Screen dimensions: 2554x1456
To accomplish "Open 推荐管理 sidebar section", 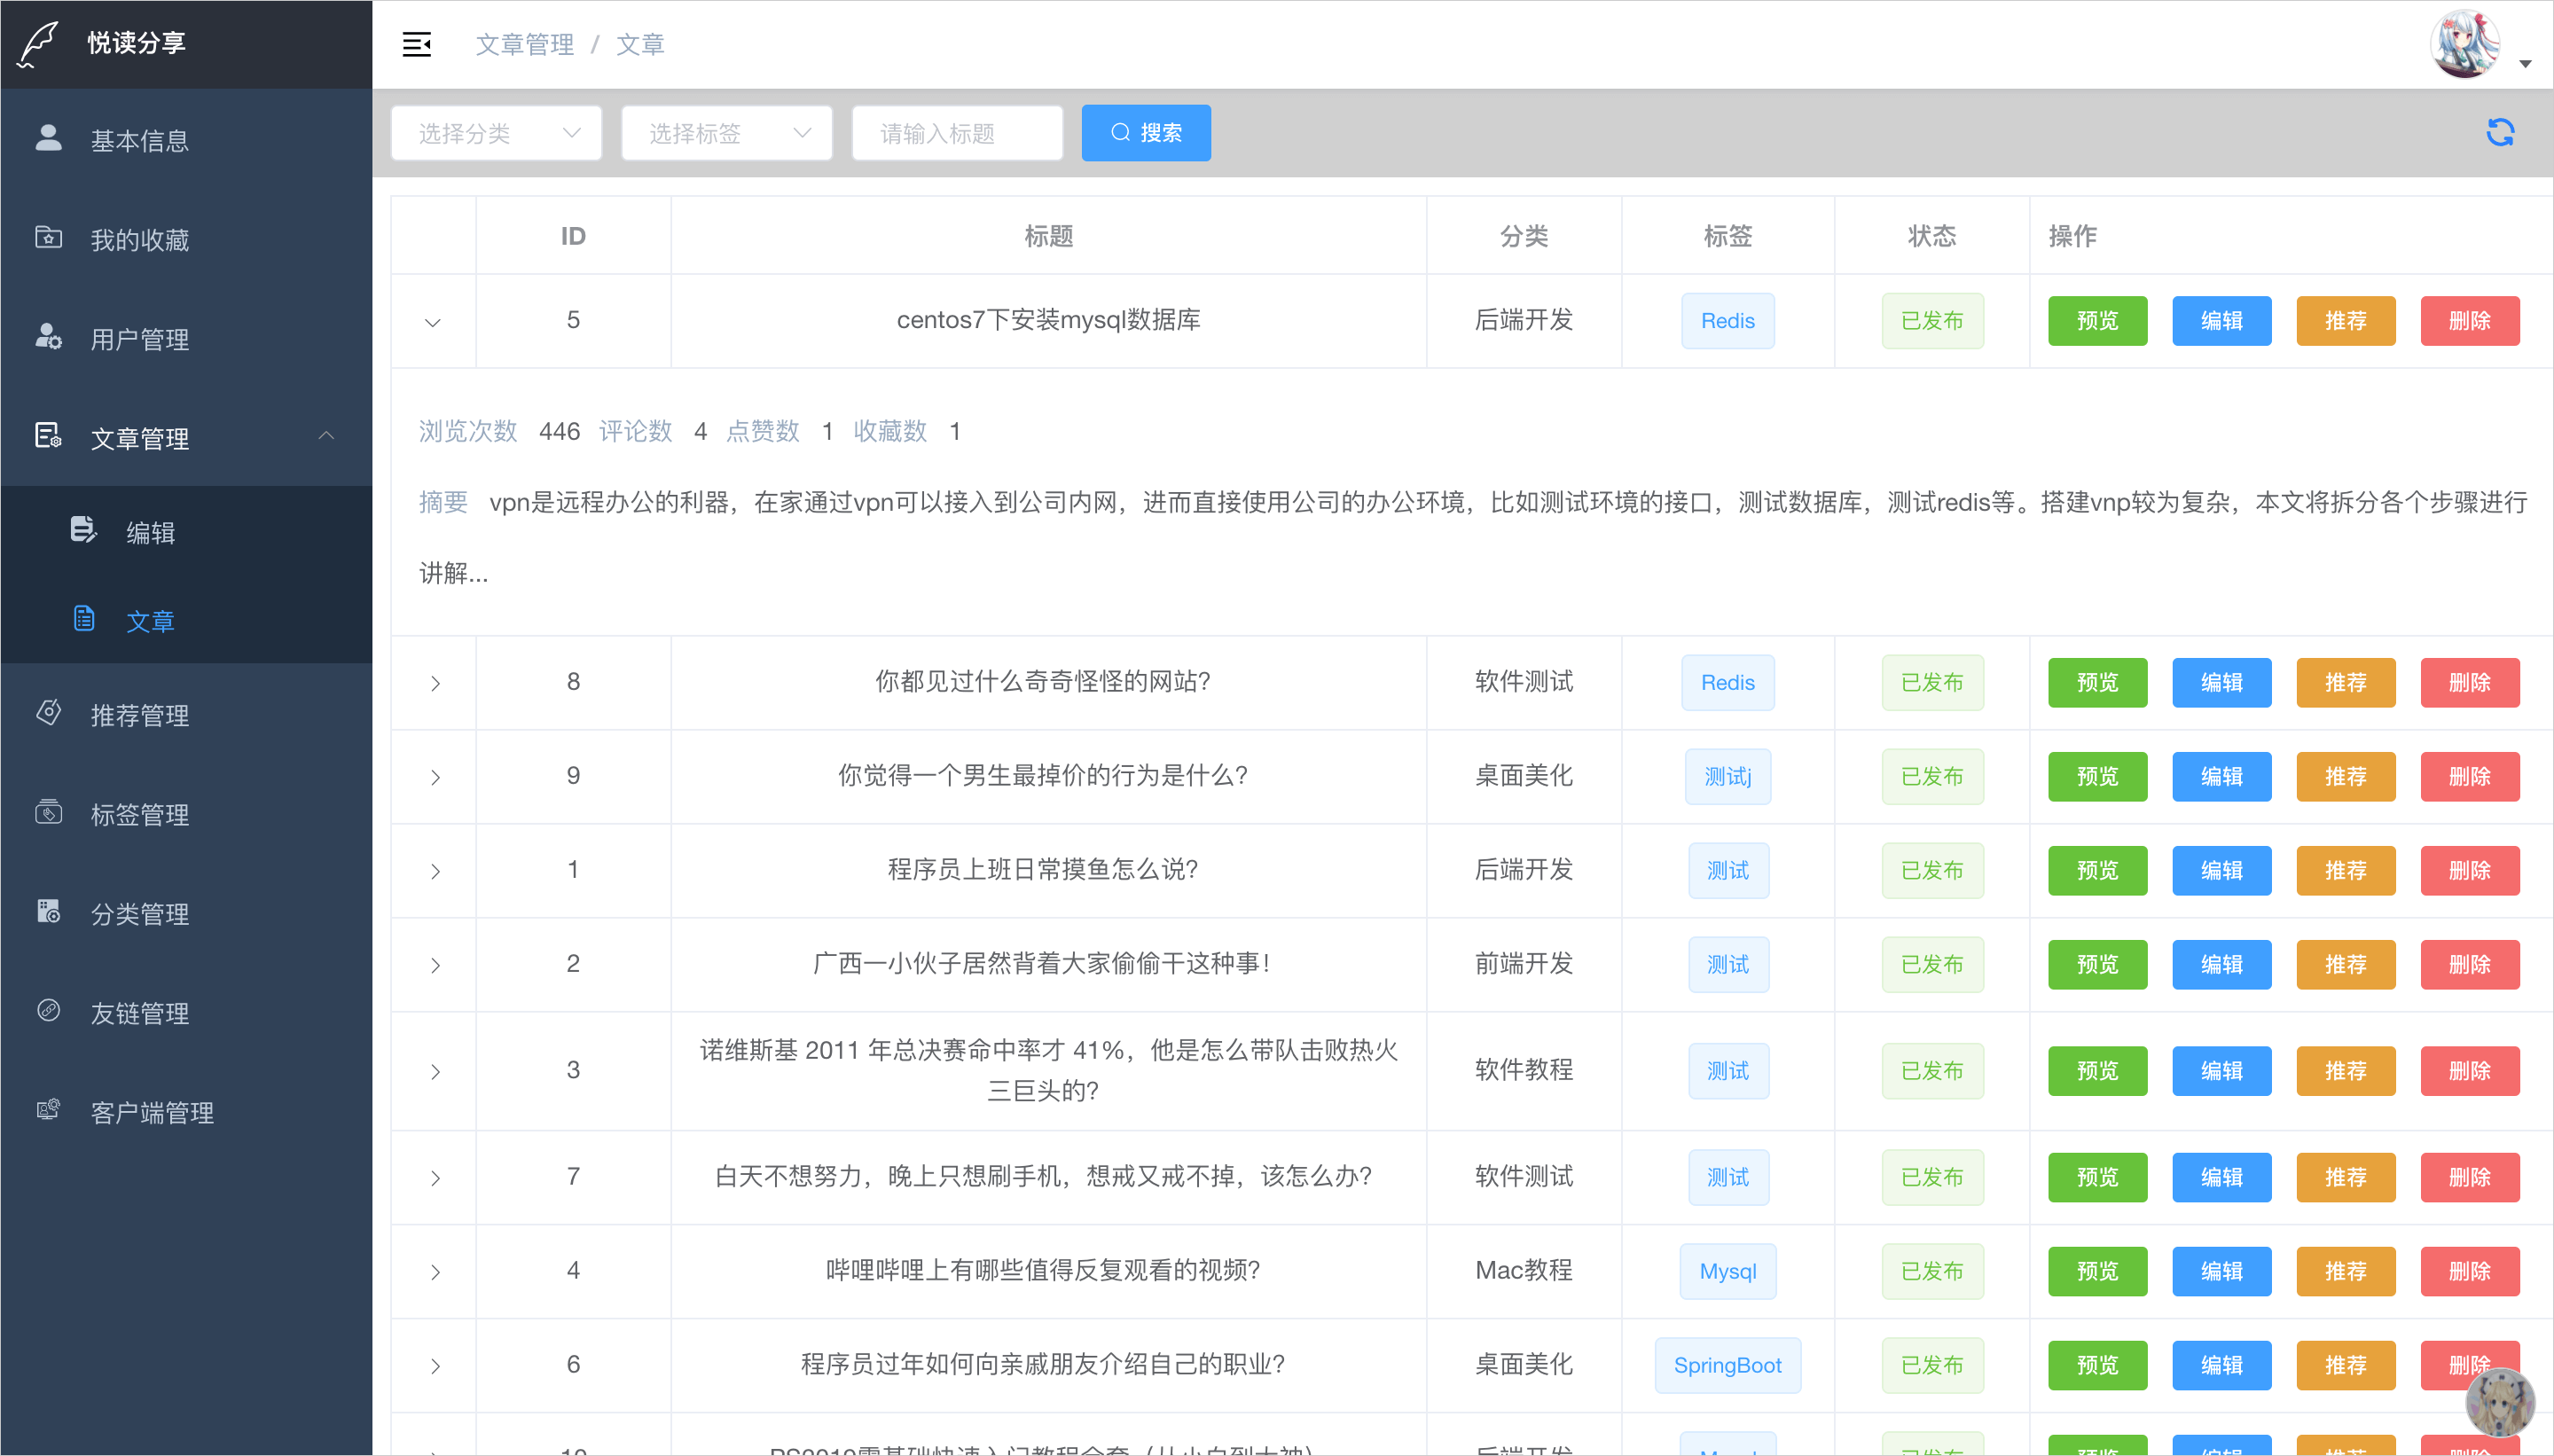I will (139, 715).
